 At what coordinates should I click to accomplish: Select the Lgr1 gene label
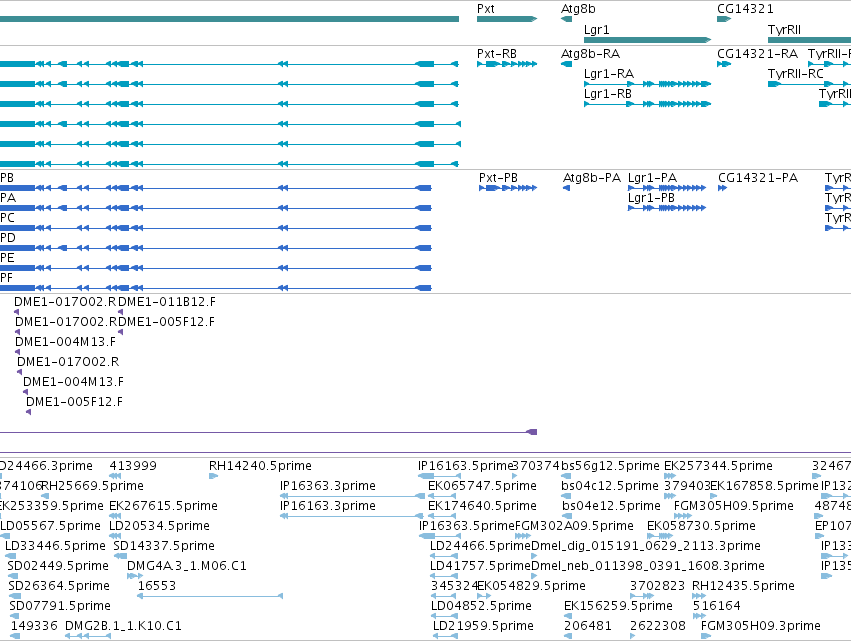pyautogui.click(x=596, y=30)
